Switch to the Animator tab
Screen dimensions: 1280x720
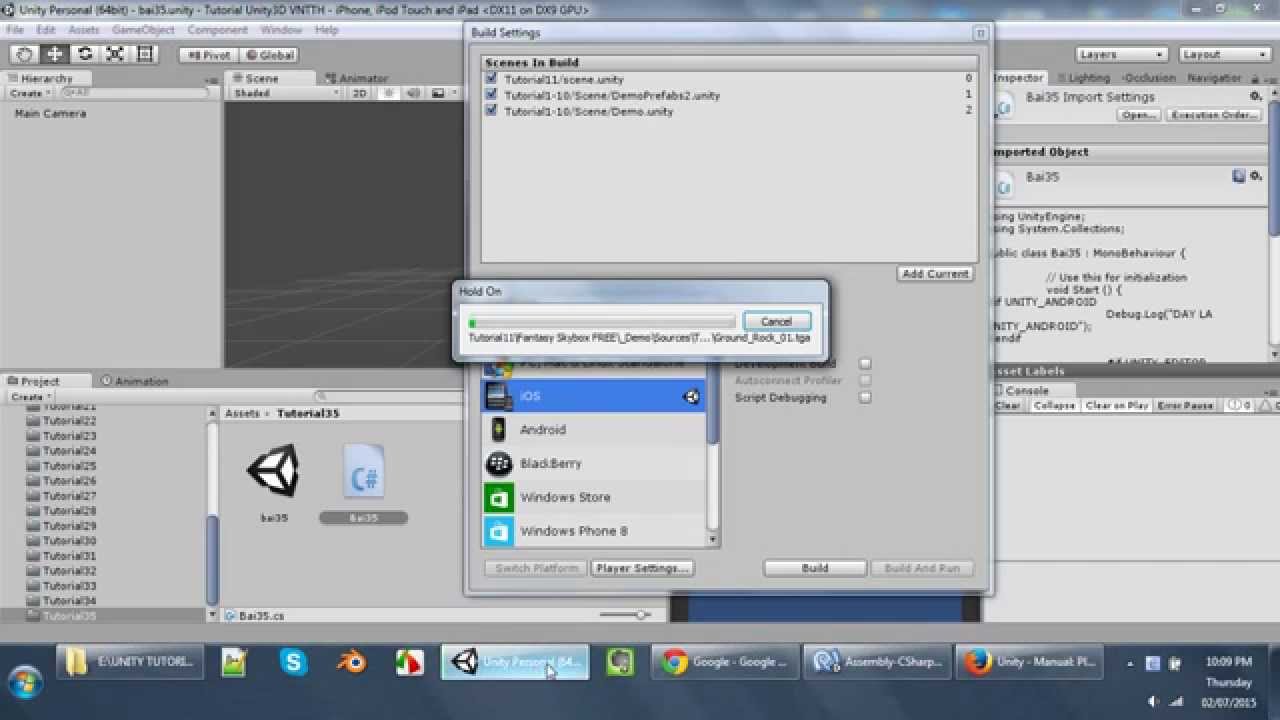click(356, 78)
